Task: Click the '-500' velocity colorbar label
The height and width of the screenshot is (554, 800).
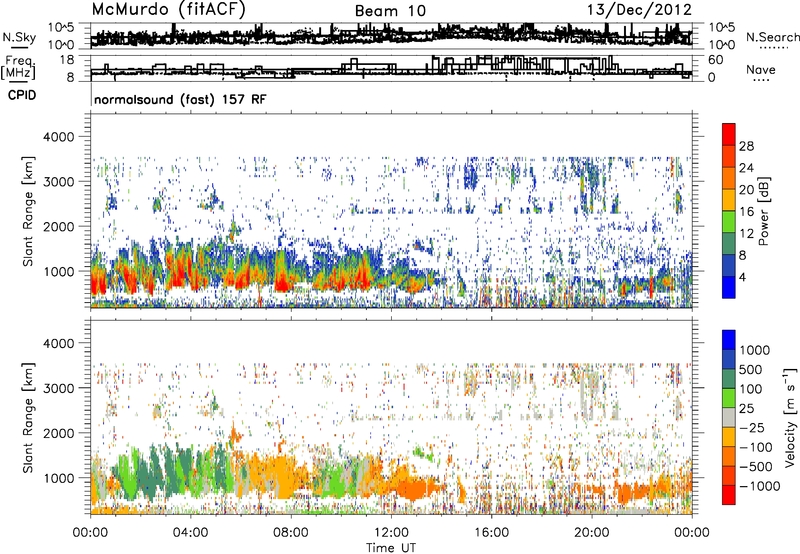Action: (754, 467)
